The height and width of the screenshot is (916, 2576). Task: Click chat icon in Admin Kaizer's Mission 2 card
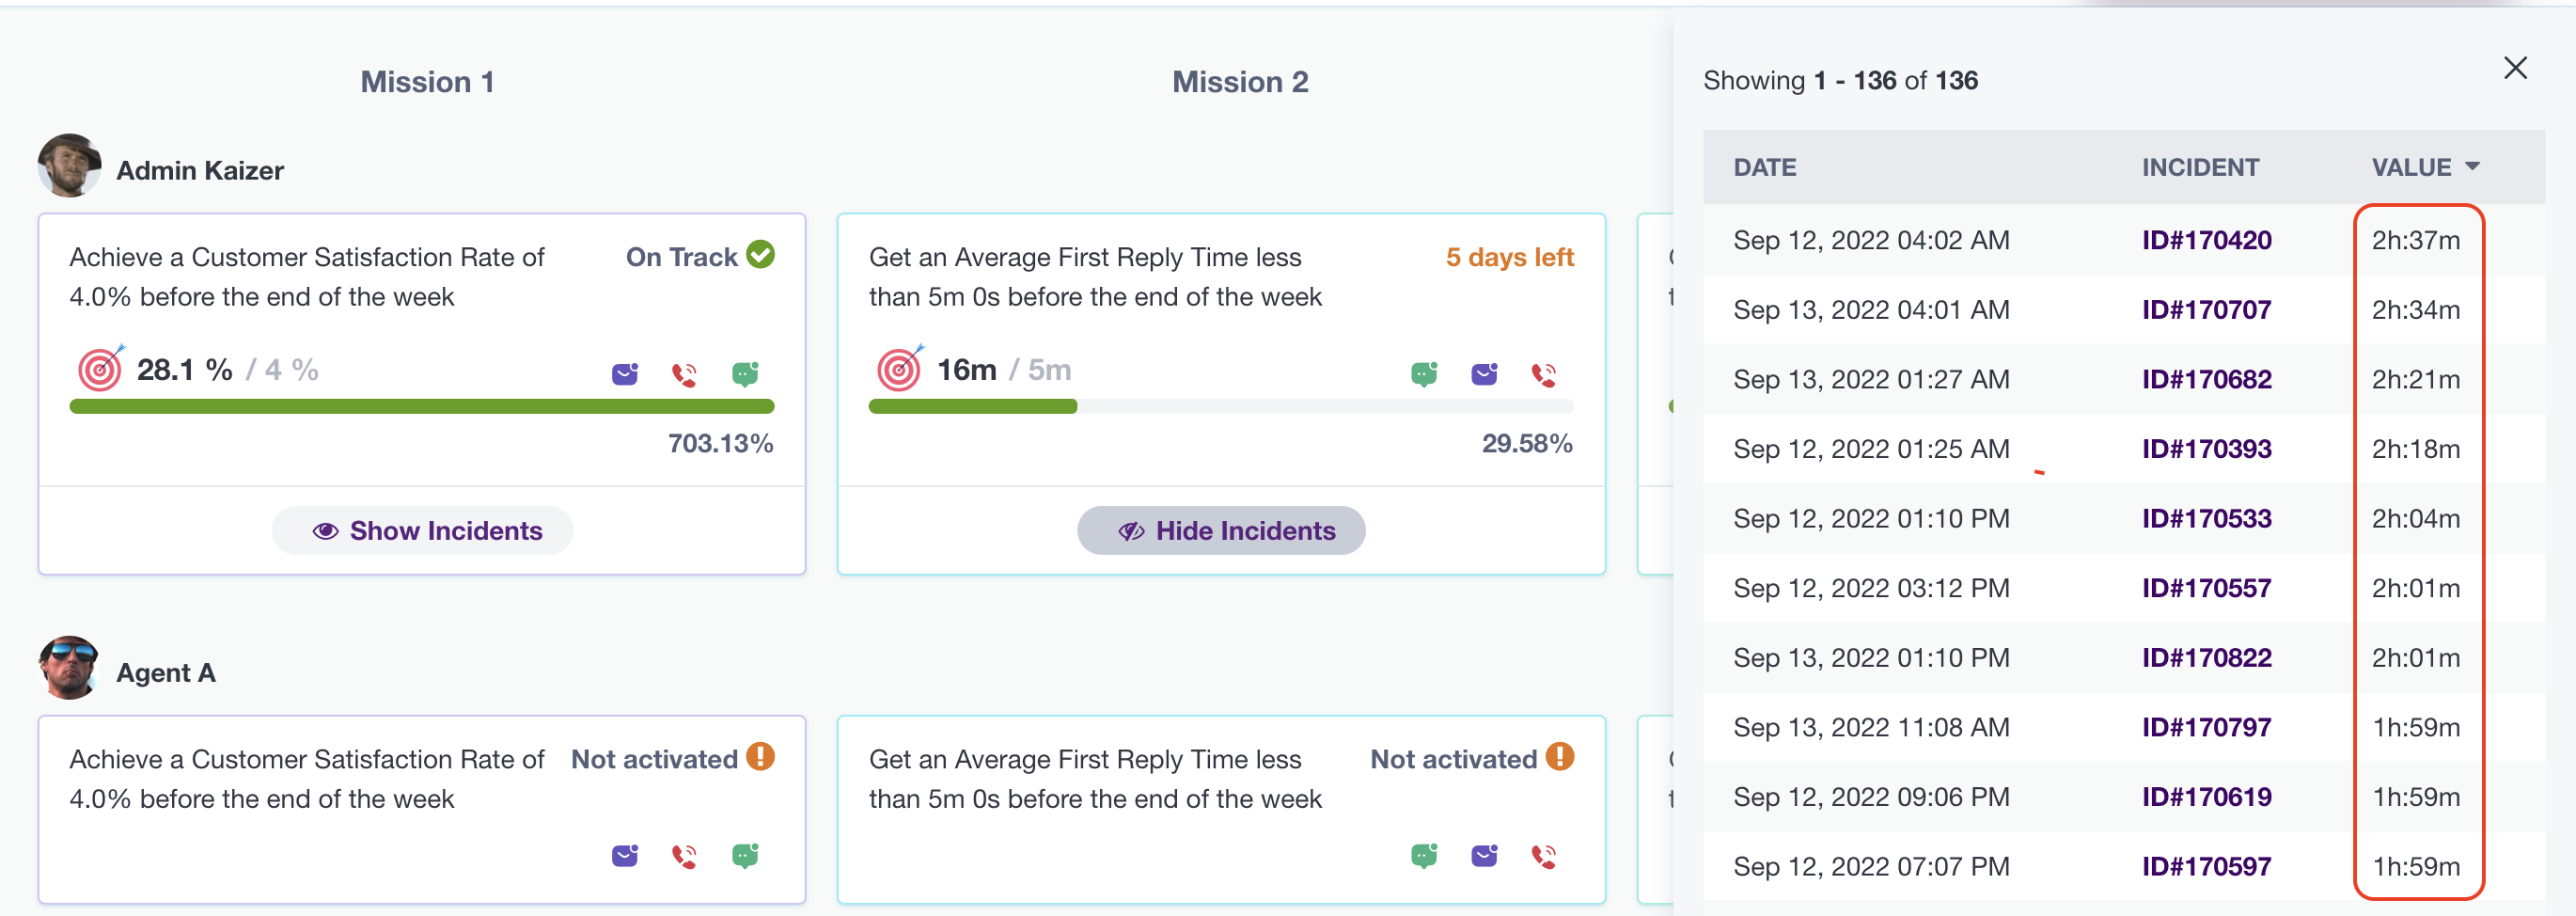[1424, 374]
